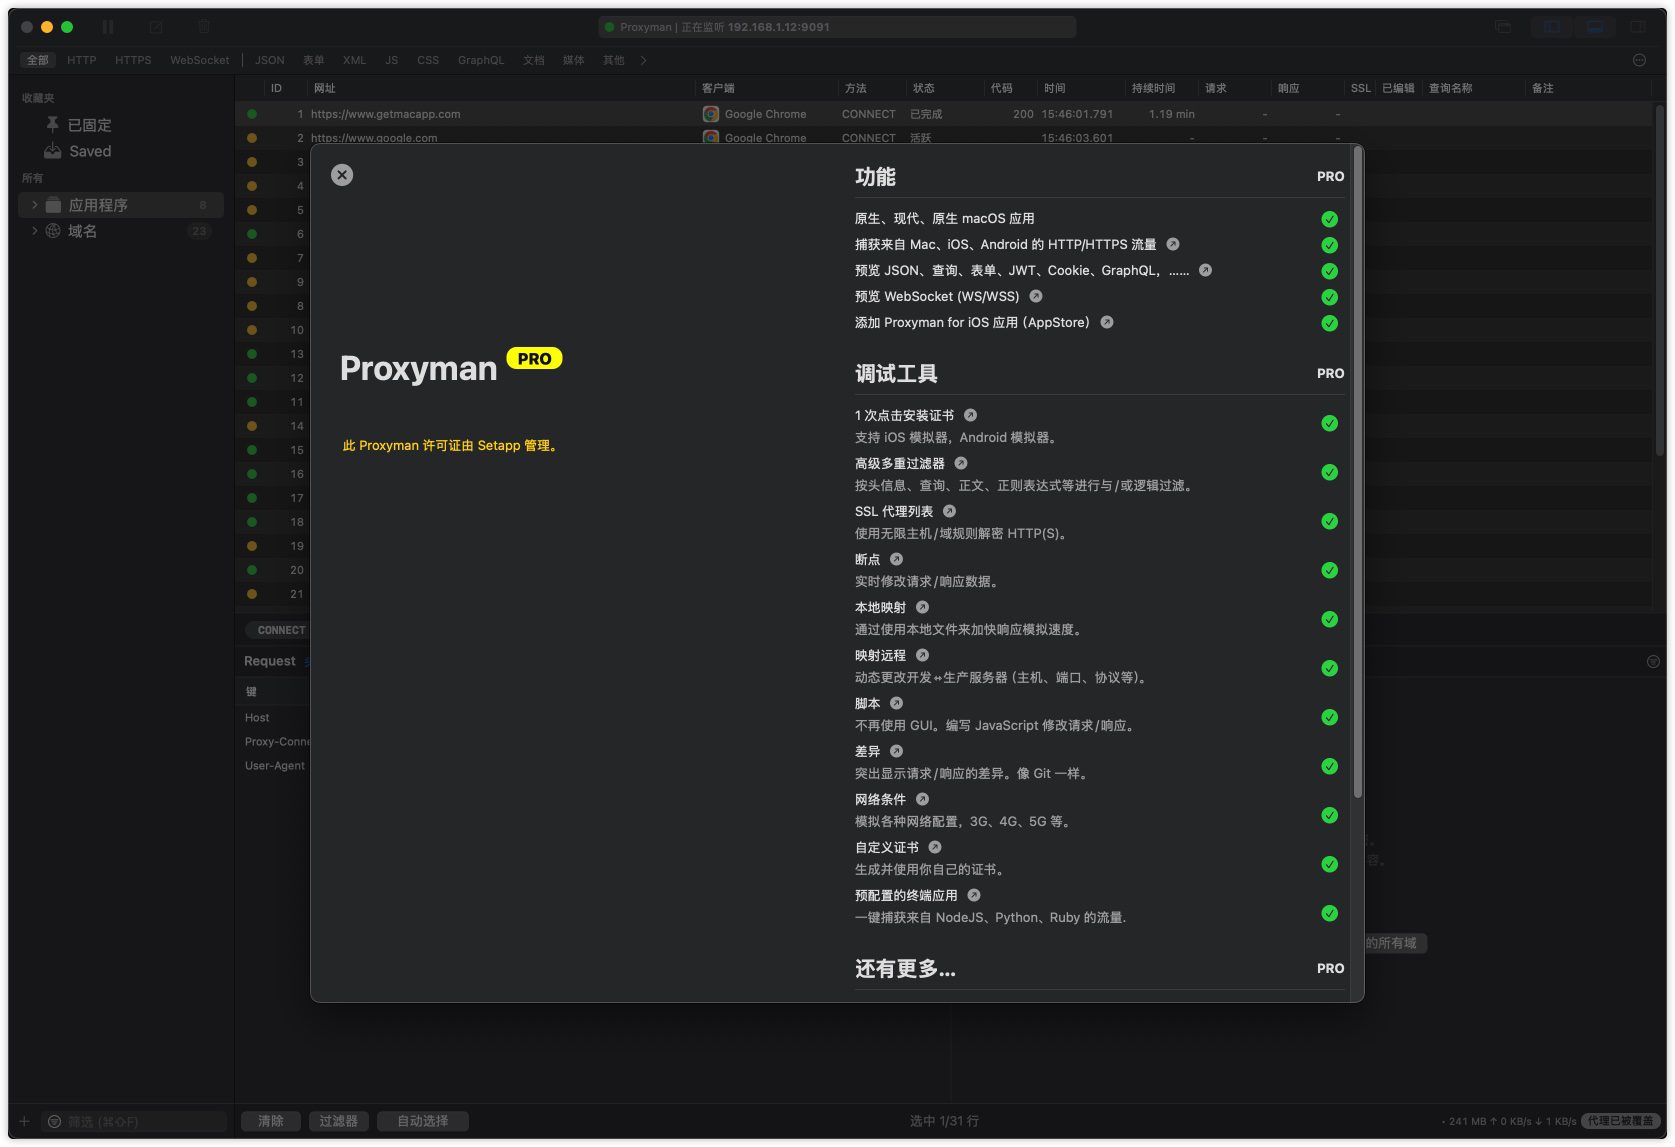Image resolution: width=1675 pixels, height=1147 pixels.
Task: Open link icon beside 1 次点击安装证书
Action: 970,415
